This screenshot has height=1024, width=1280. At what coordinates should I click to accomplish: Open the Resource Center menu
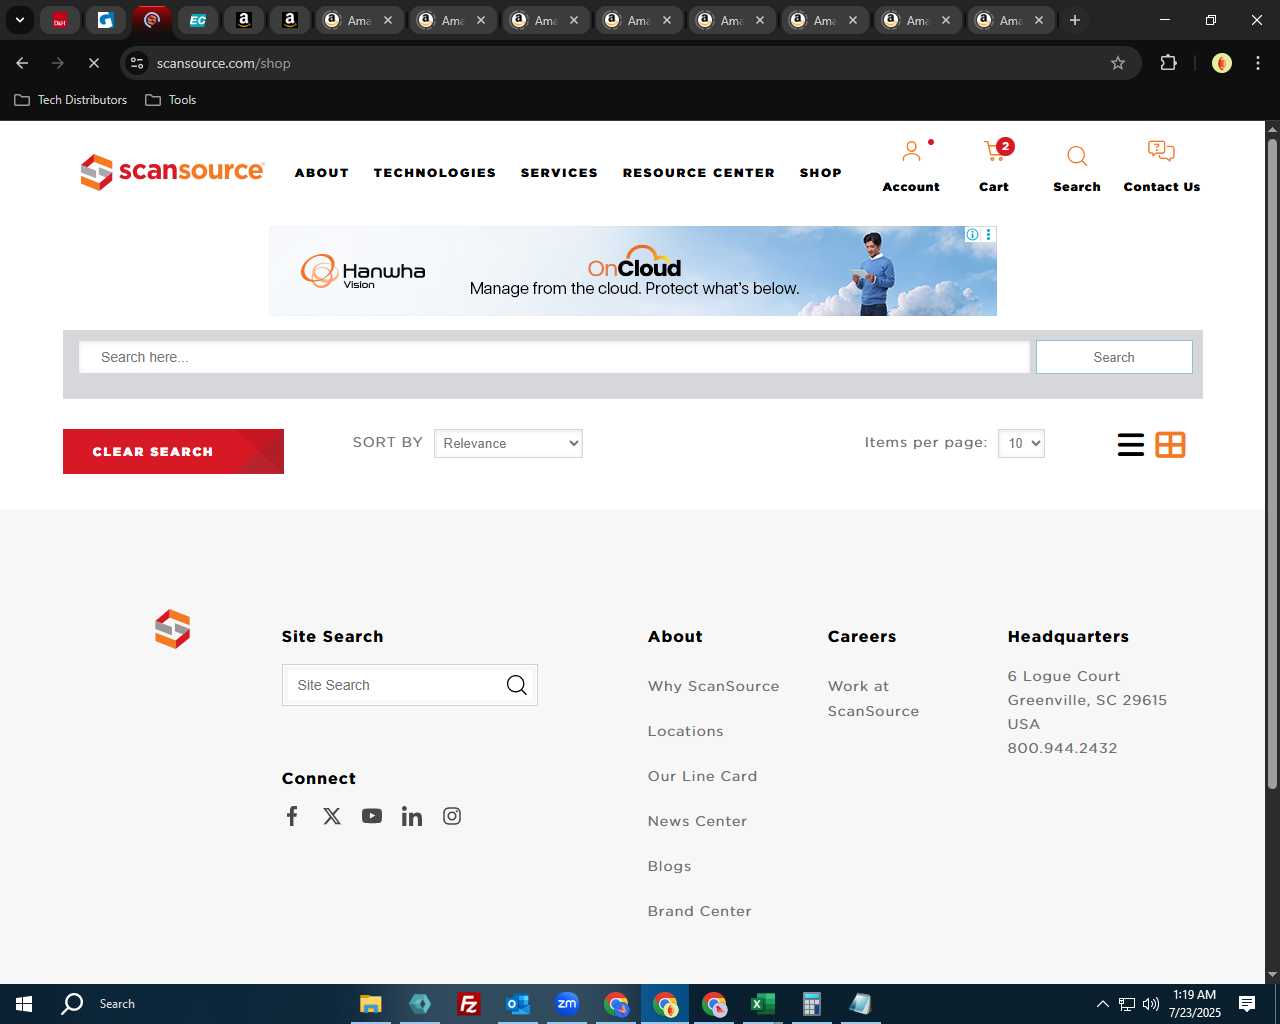click(x=698, y=173)
